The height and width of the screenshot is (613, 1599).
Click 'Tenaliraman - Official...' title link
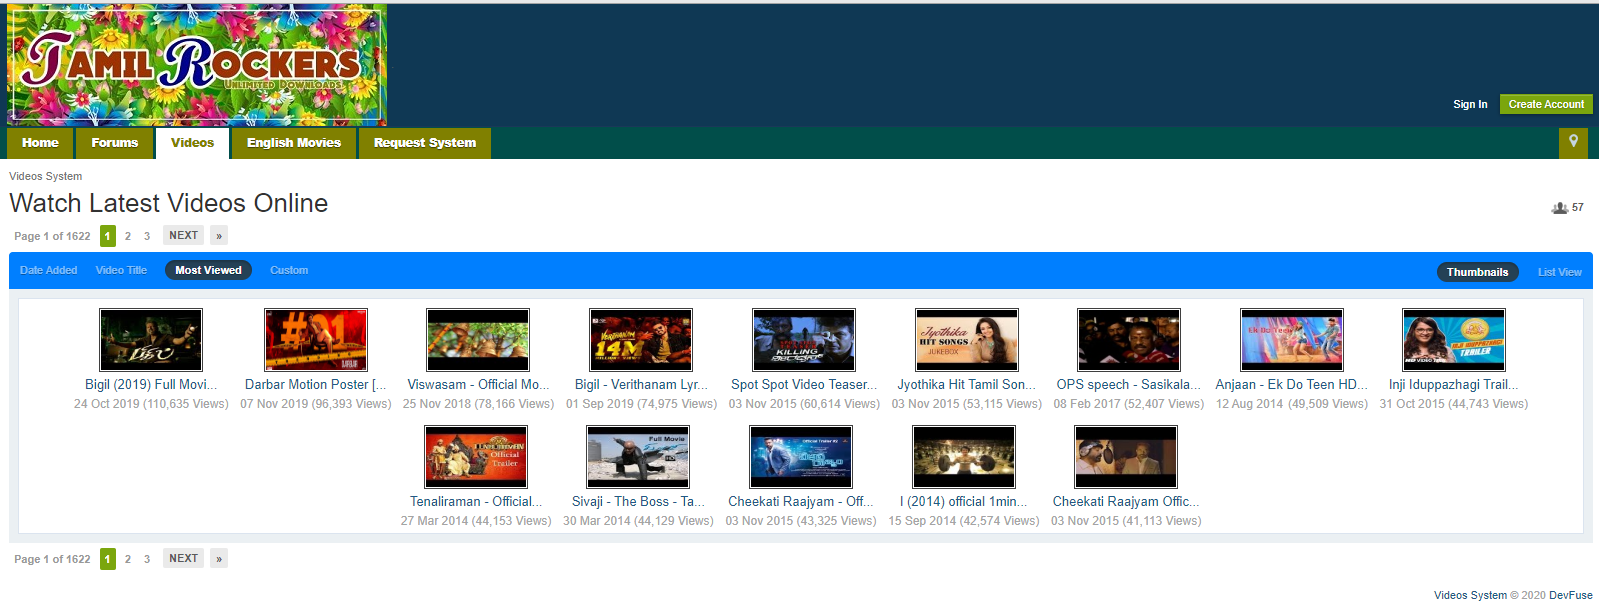[476, 502]
